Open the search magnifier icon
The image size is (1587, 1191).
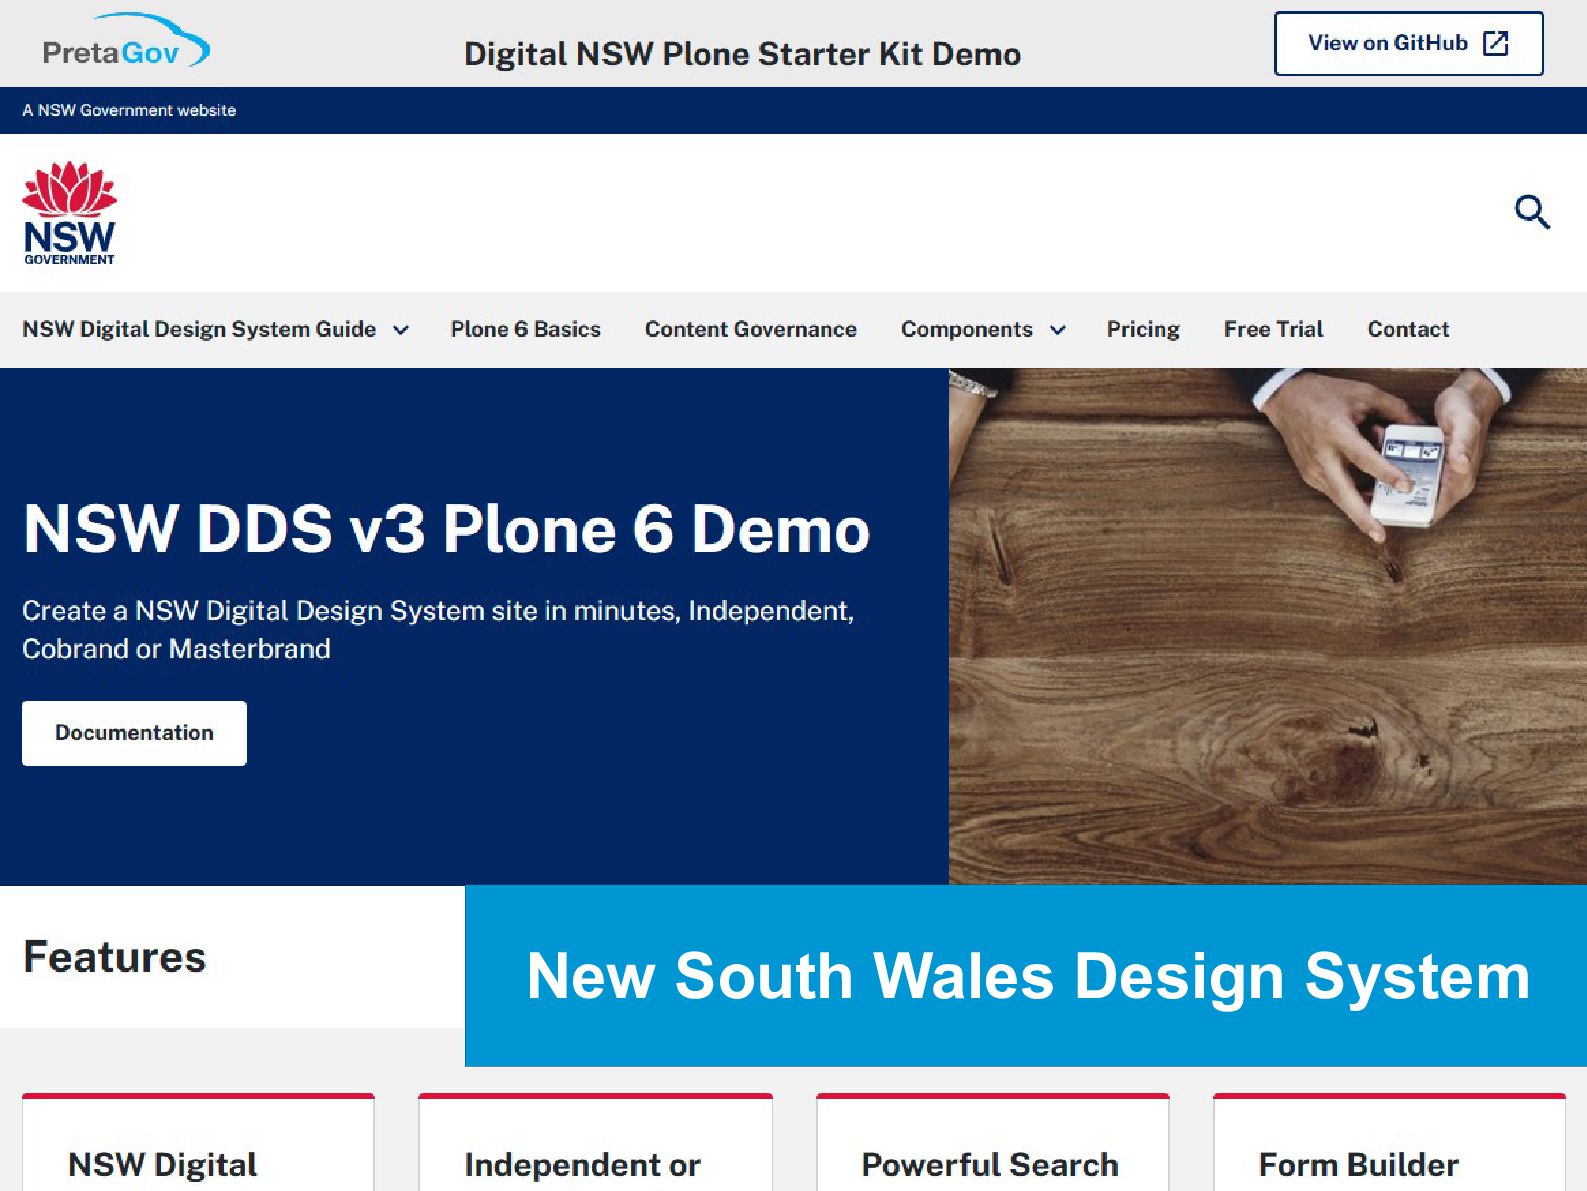coord(1531,212)
